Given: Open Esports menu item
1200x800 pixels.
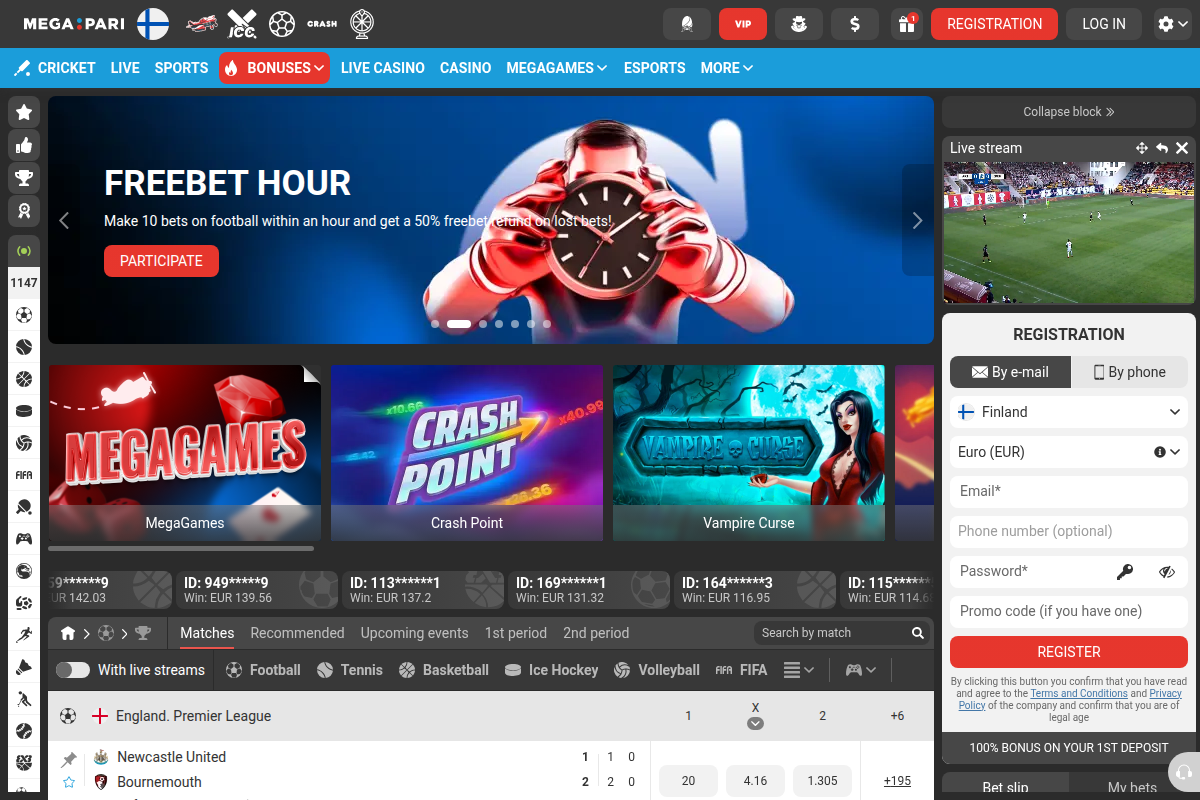Looking at the screenshot, I should tap(655, 68).
